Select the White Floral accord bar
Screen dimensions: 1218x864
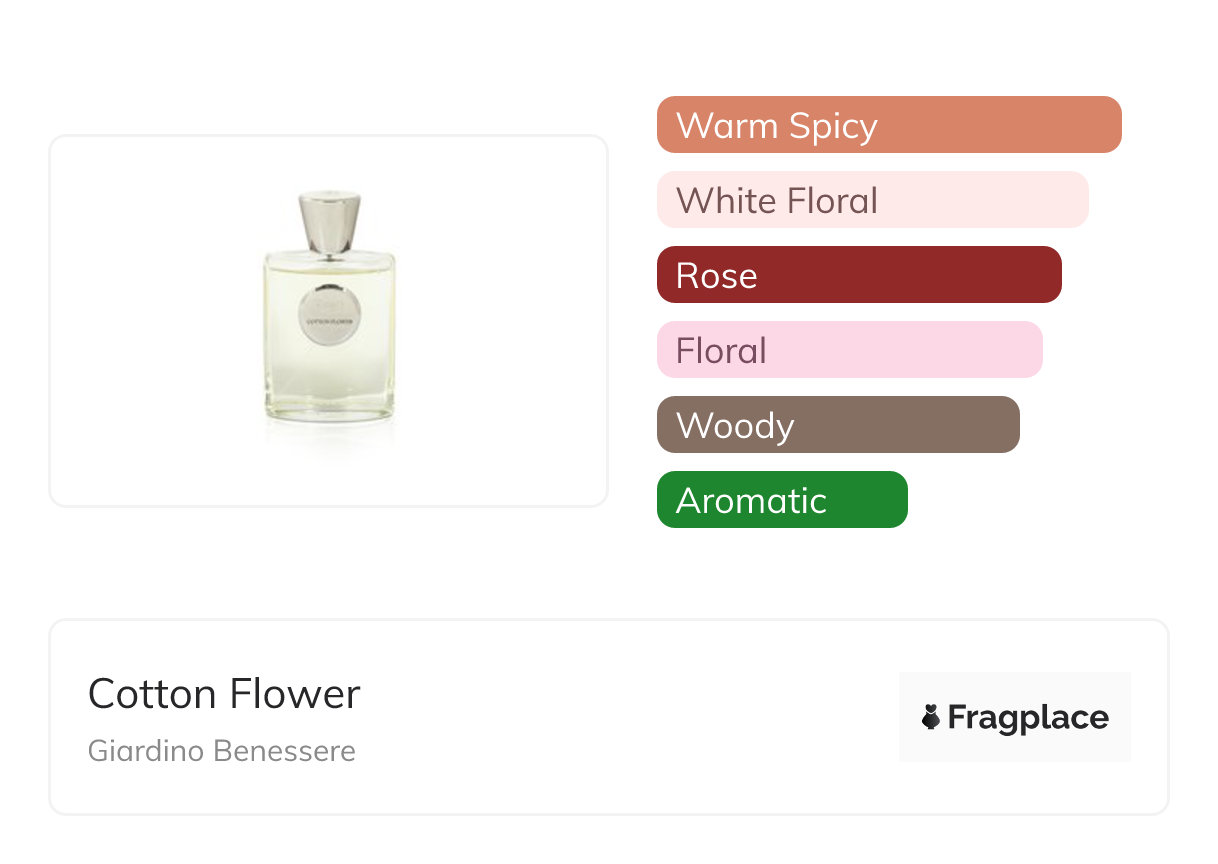coord(872,200)
